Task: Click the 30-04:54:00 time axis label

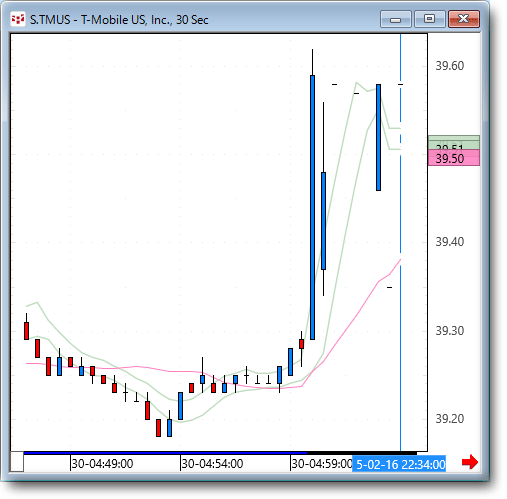Action: 212,464
